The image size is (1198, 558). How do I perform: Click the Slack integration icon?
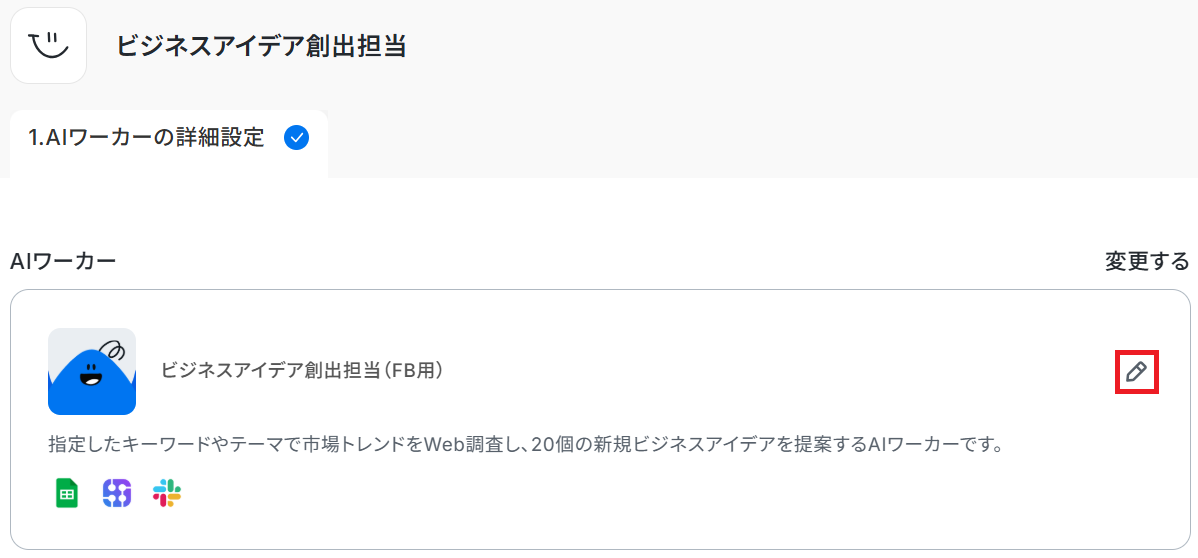pyautogui.click(x=167, y=494)
